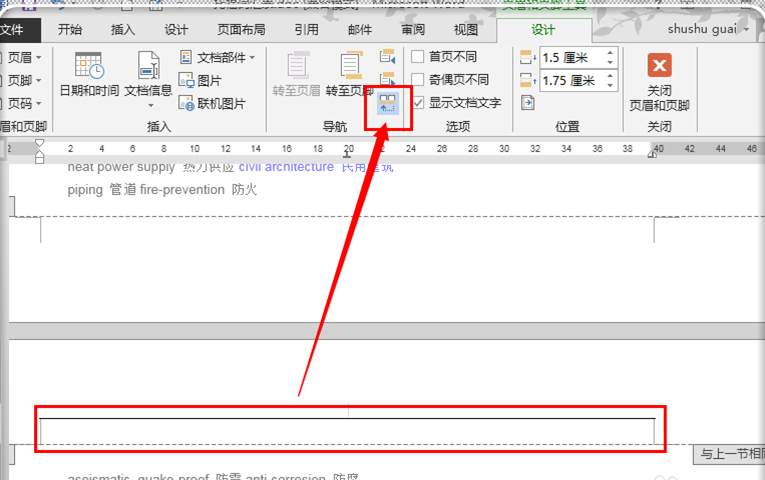The height and width of the screenshot is (480, 765).
Task: Click 与上一节相同 label tag
Action: click(729, 455)
